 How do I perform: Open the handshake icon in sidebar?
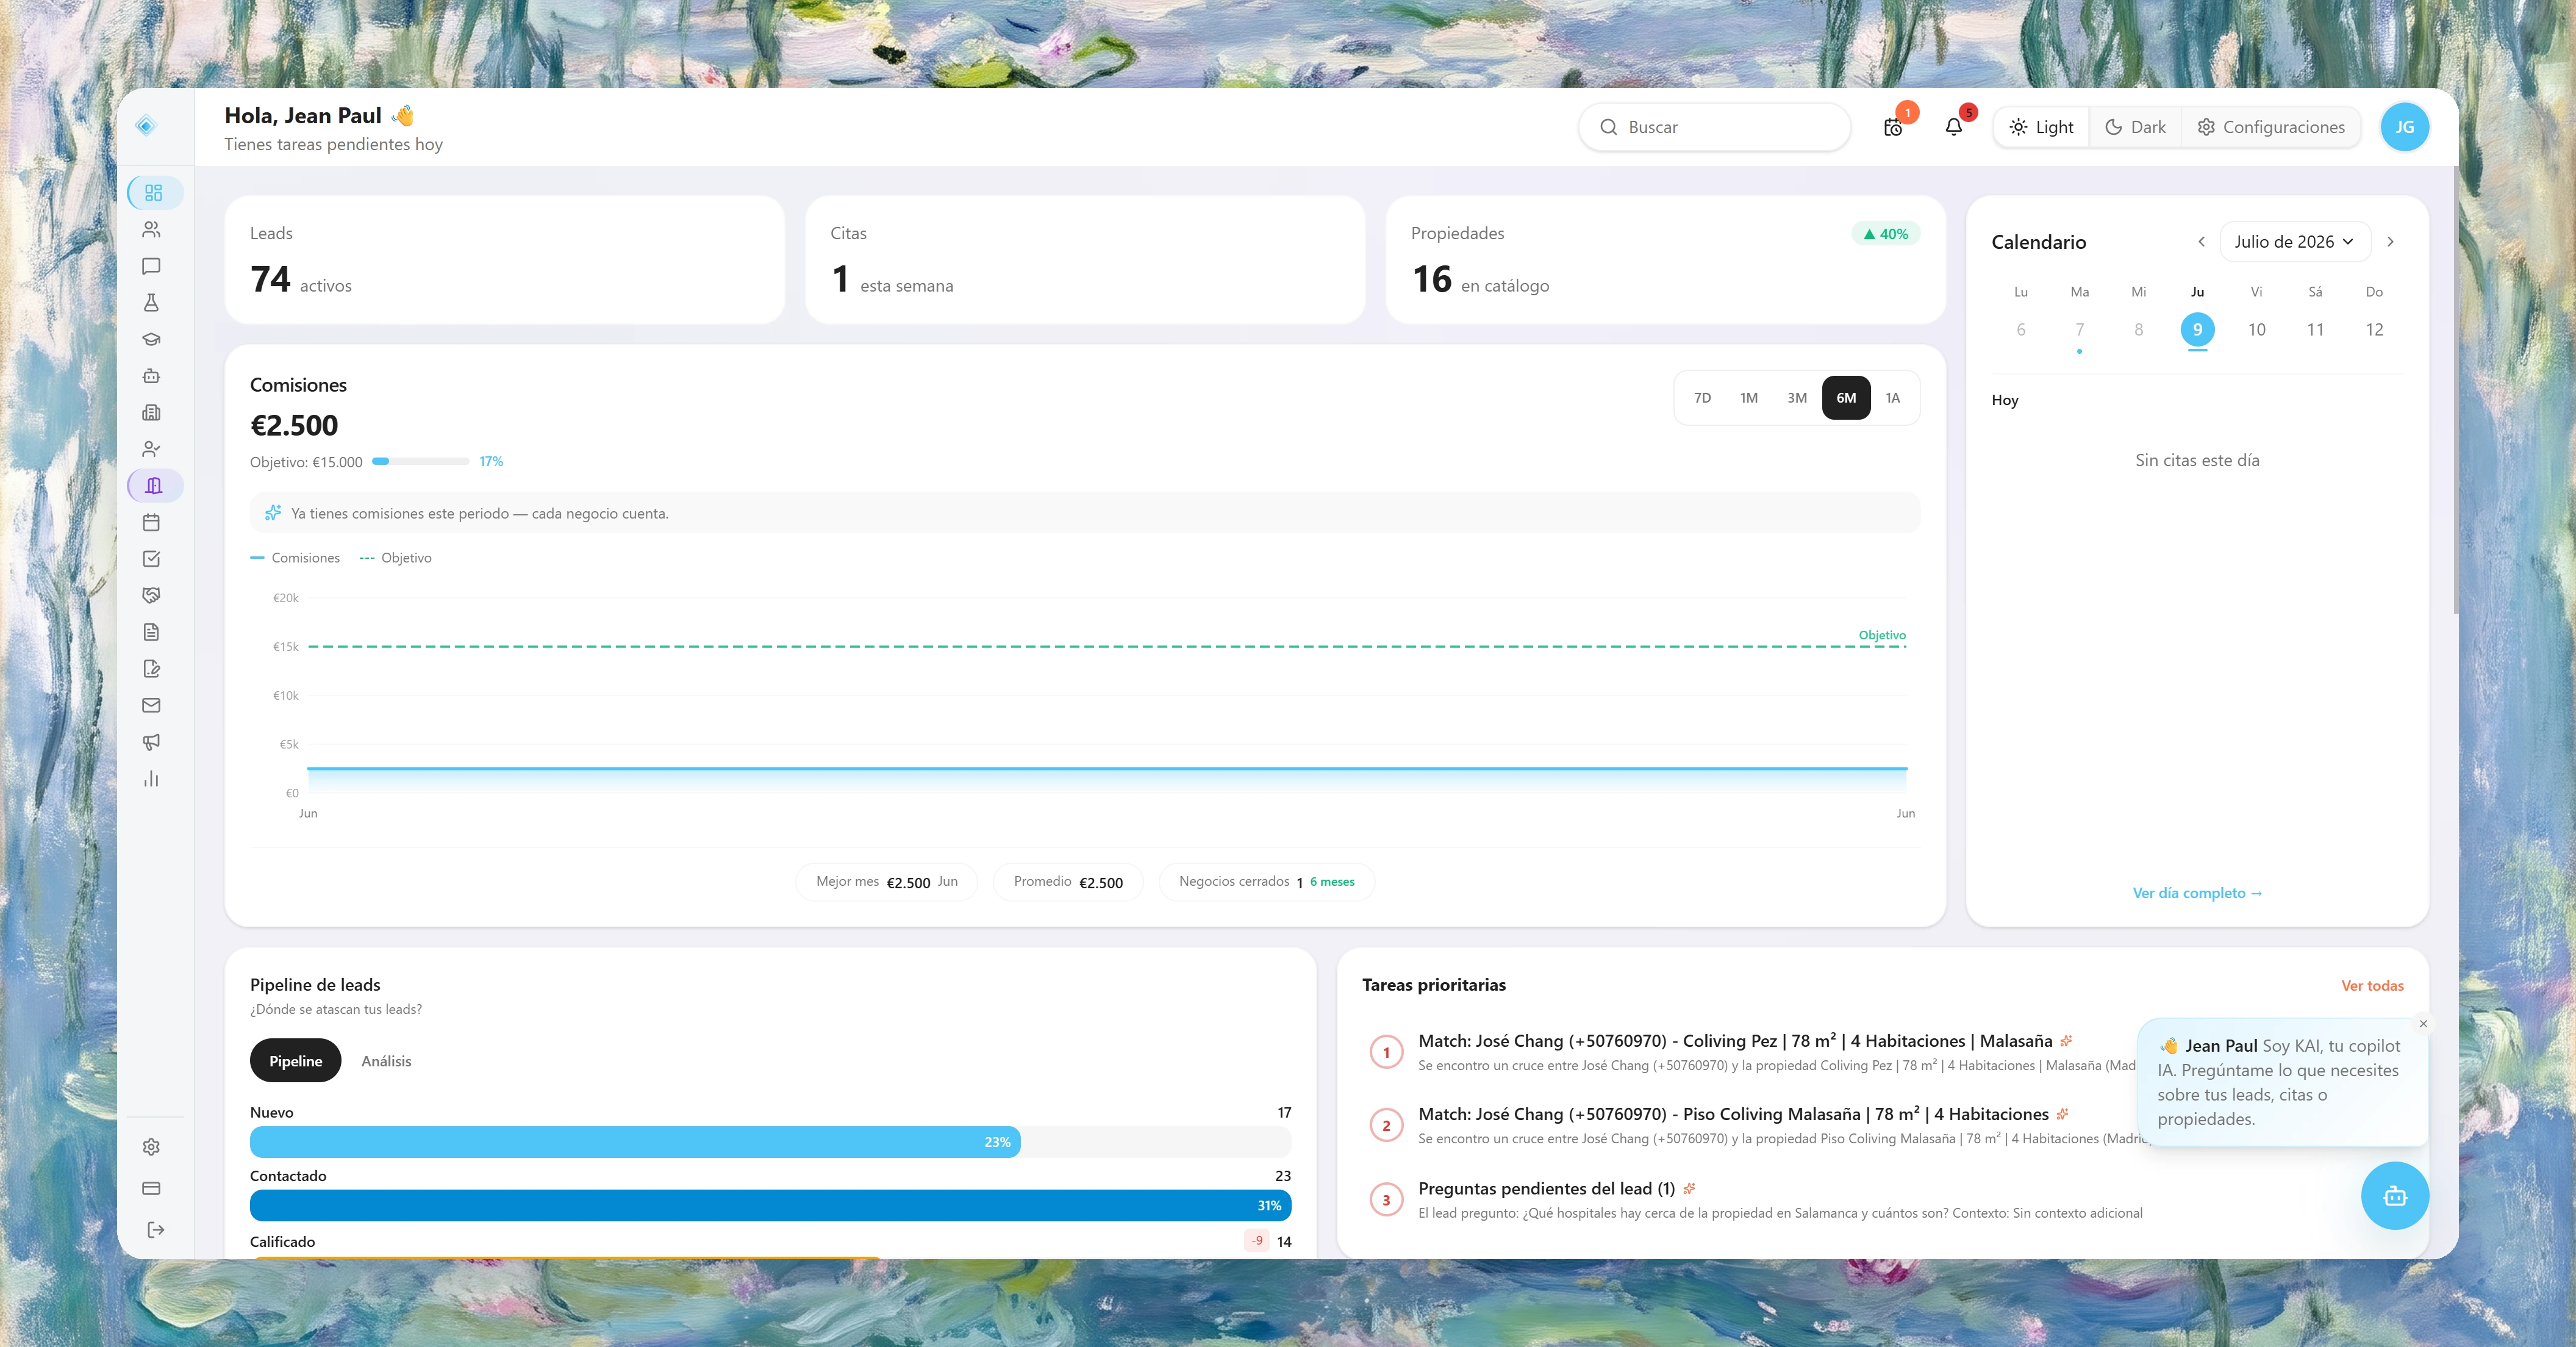[151, 595]
